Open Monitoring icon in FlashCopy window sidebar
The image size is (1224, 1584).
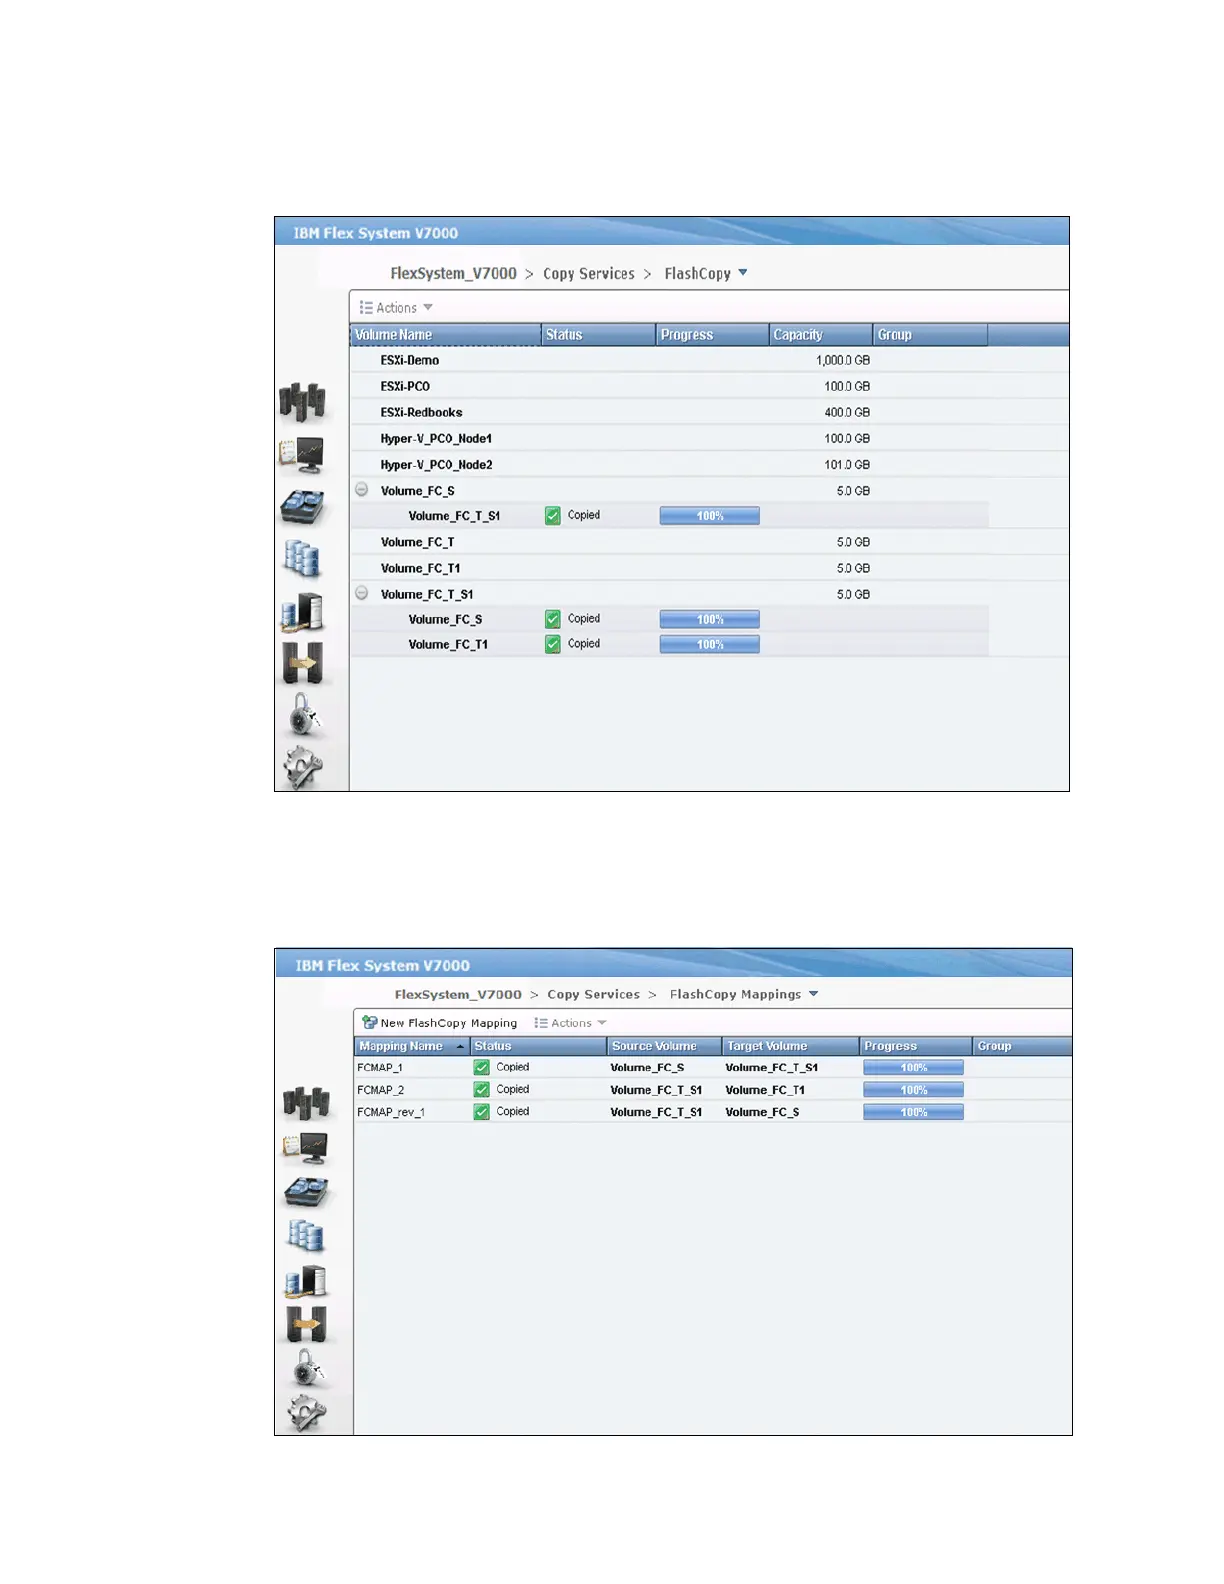302,456
